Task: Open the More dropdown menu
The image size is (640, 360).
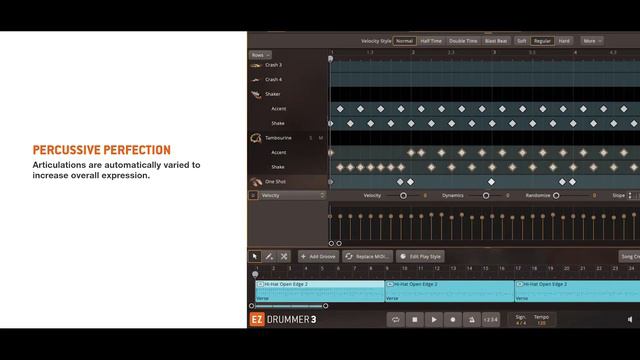Action: pos(592,41)
